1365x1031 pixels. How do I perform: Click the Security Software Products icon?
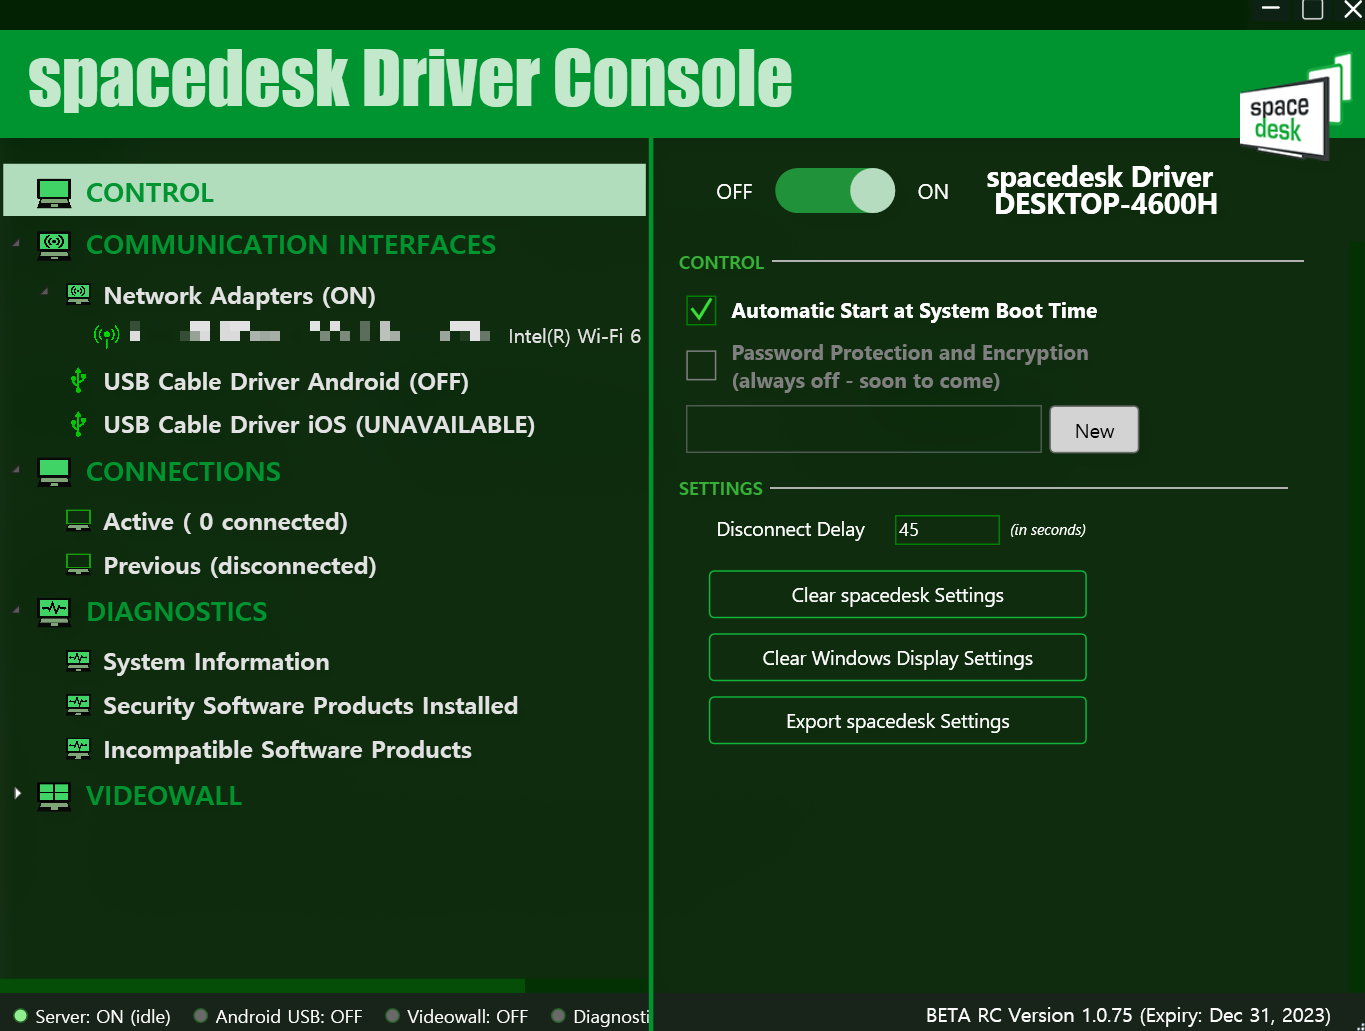coord(78,705)
